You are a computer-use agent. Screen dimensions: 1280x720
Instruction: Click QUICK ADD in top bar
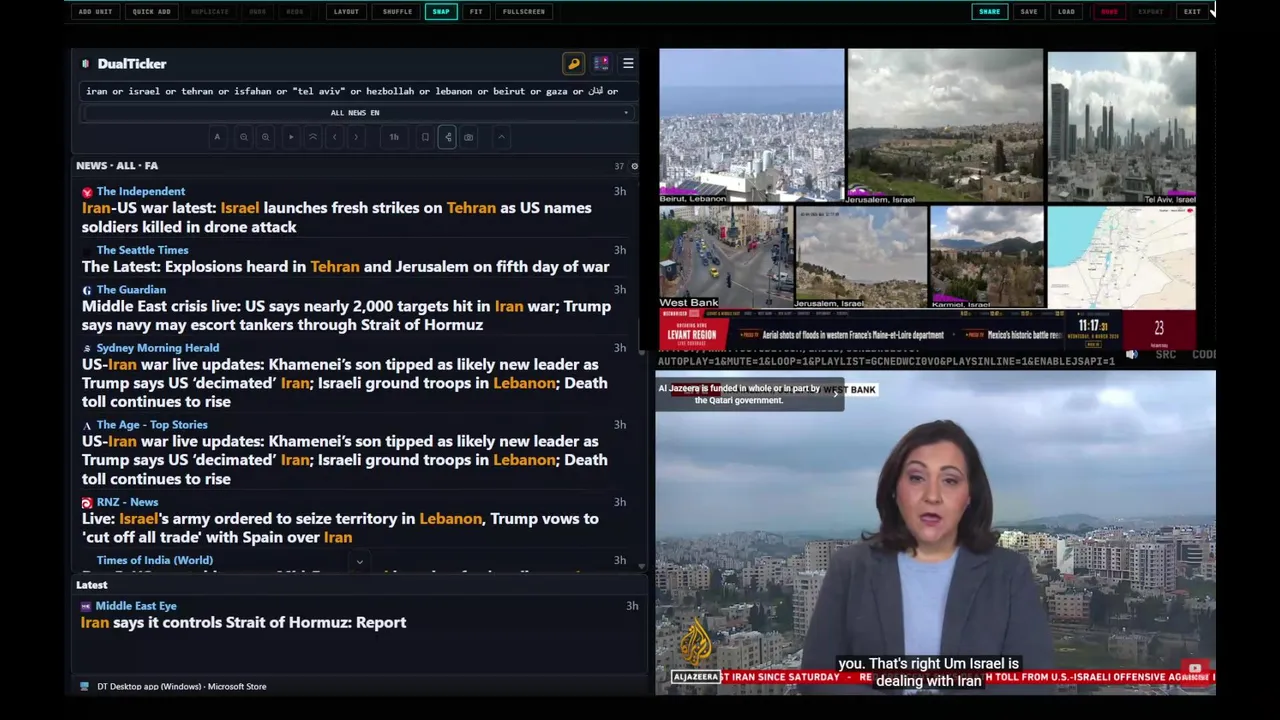151,12
